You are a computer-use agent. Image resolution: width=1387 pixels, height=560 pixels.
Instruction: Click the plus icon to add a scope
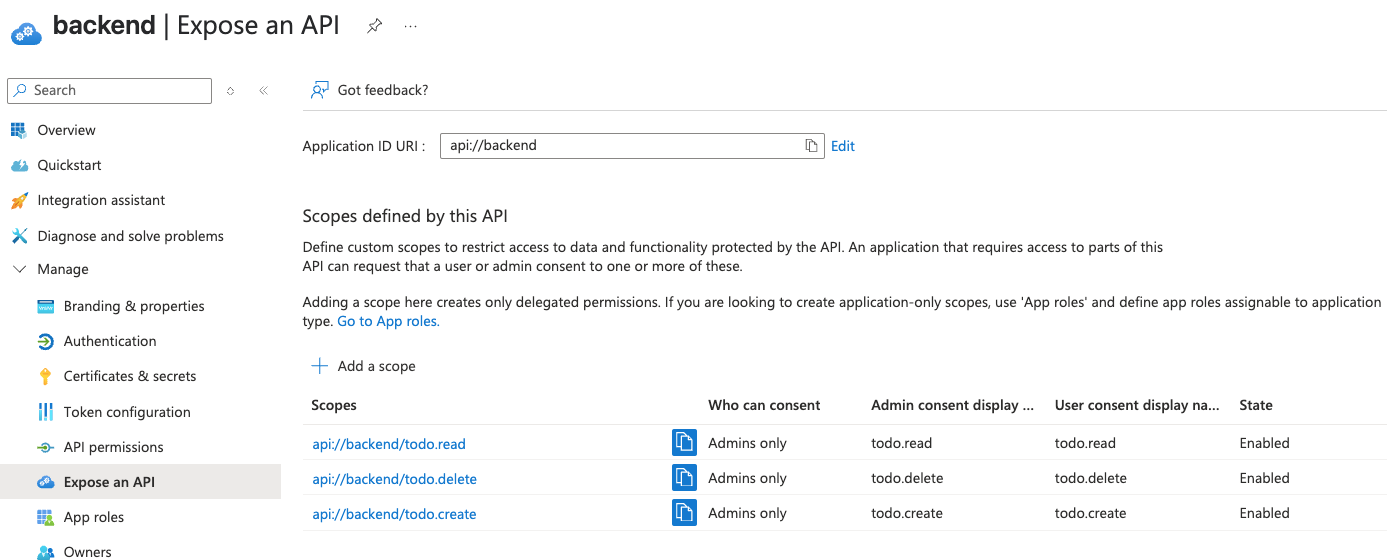(x=319, y=366)
